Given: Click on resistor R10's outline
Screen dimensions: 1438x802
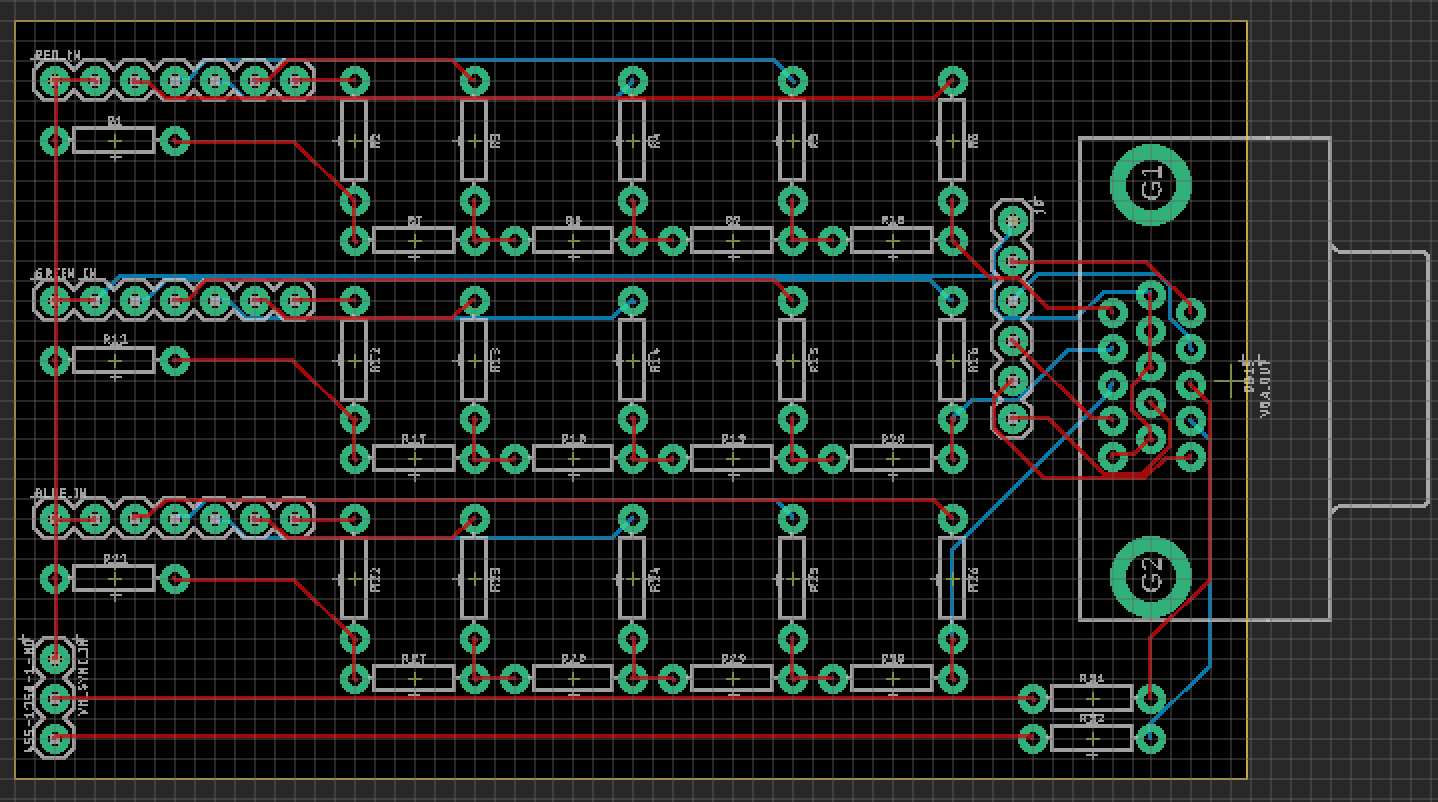Looking at the screenshot, I should pos(892,240).
